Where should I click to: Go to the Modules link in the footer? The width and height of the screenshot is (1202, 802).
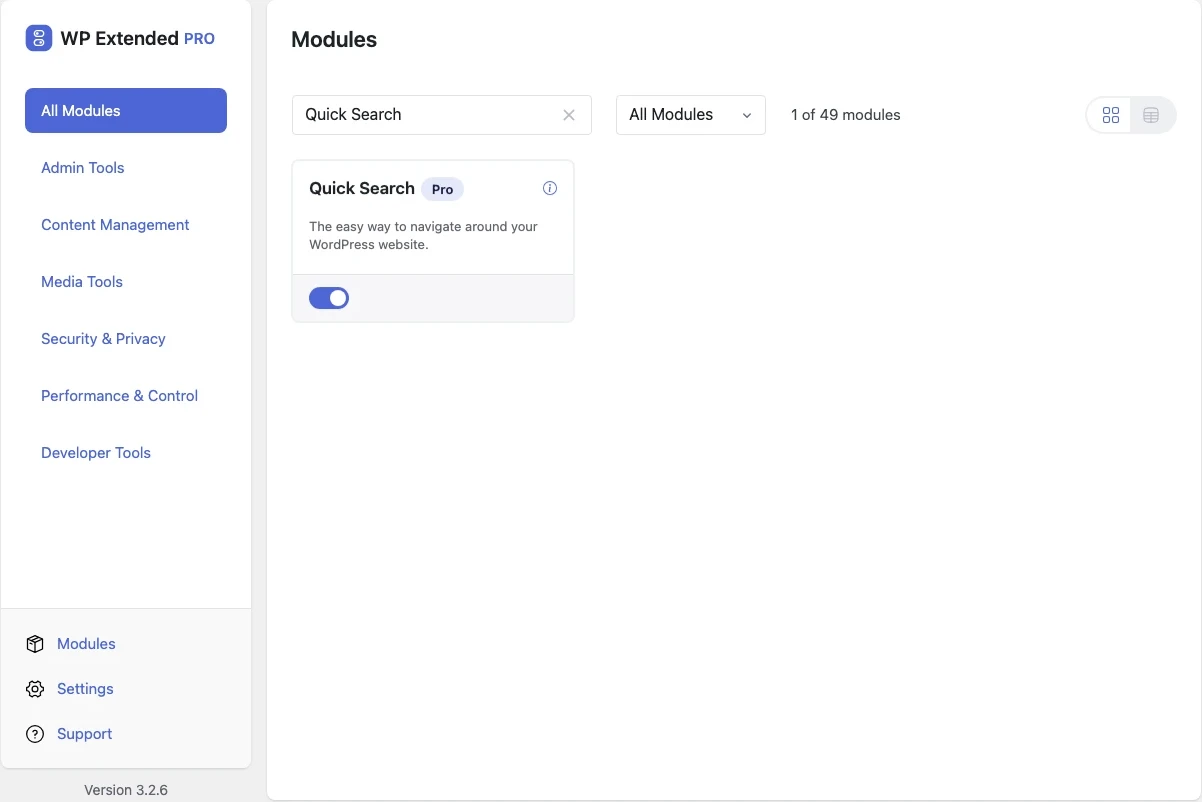[x=86, y=644]
